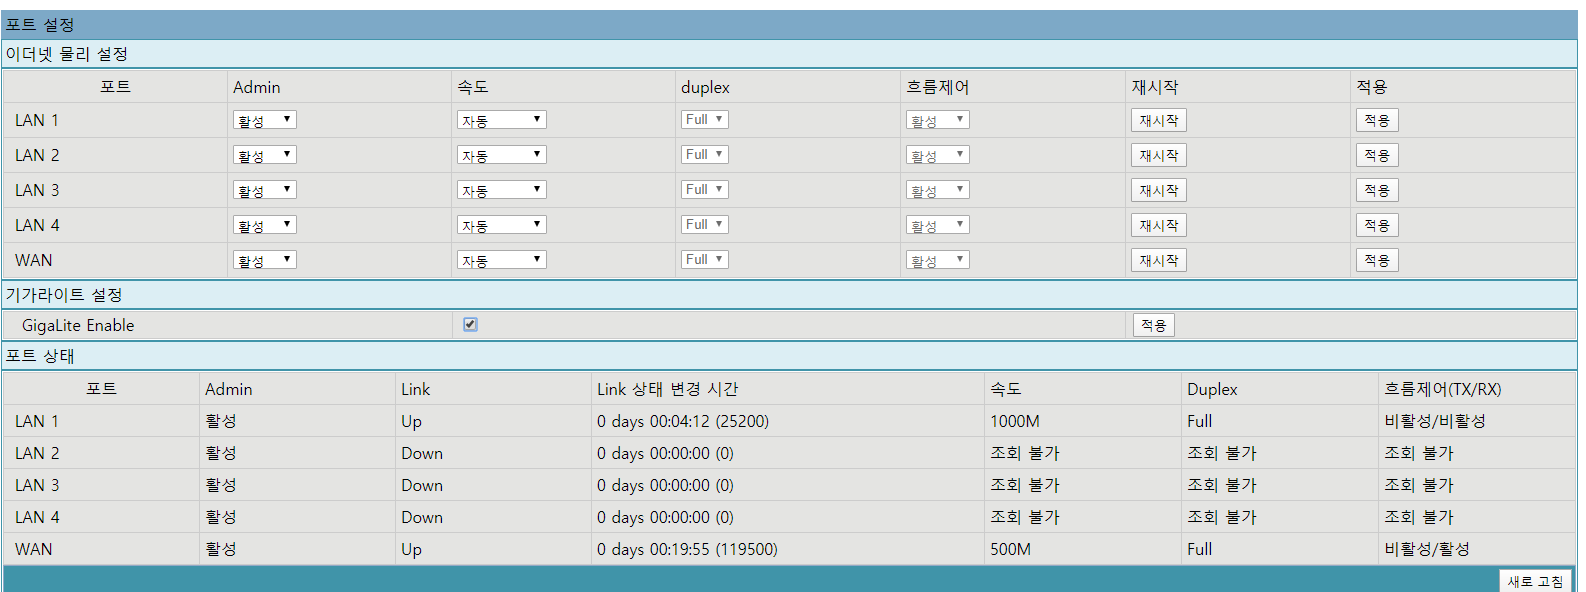
Task: Open the WAN Admin dropdown
Action: pyautogui.click(x=265, y=260)
